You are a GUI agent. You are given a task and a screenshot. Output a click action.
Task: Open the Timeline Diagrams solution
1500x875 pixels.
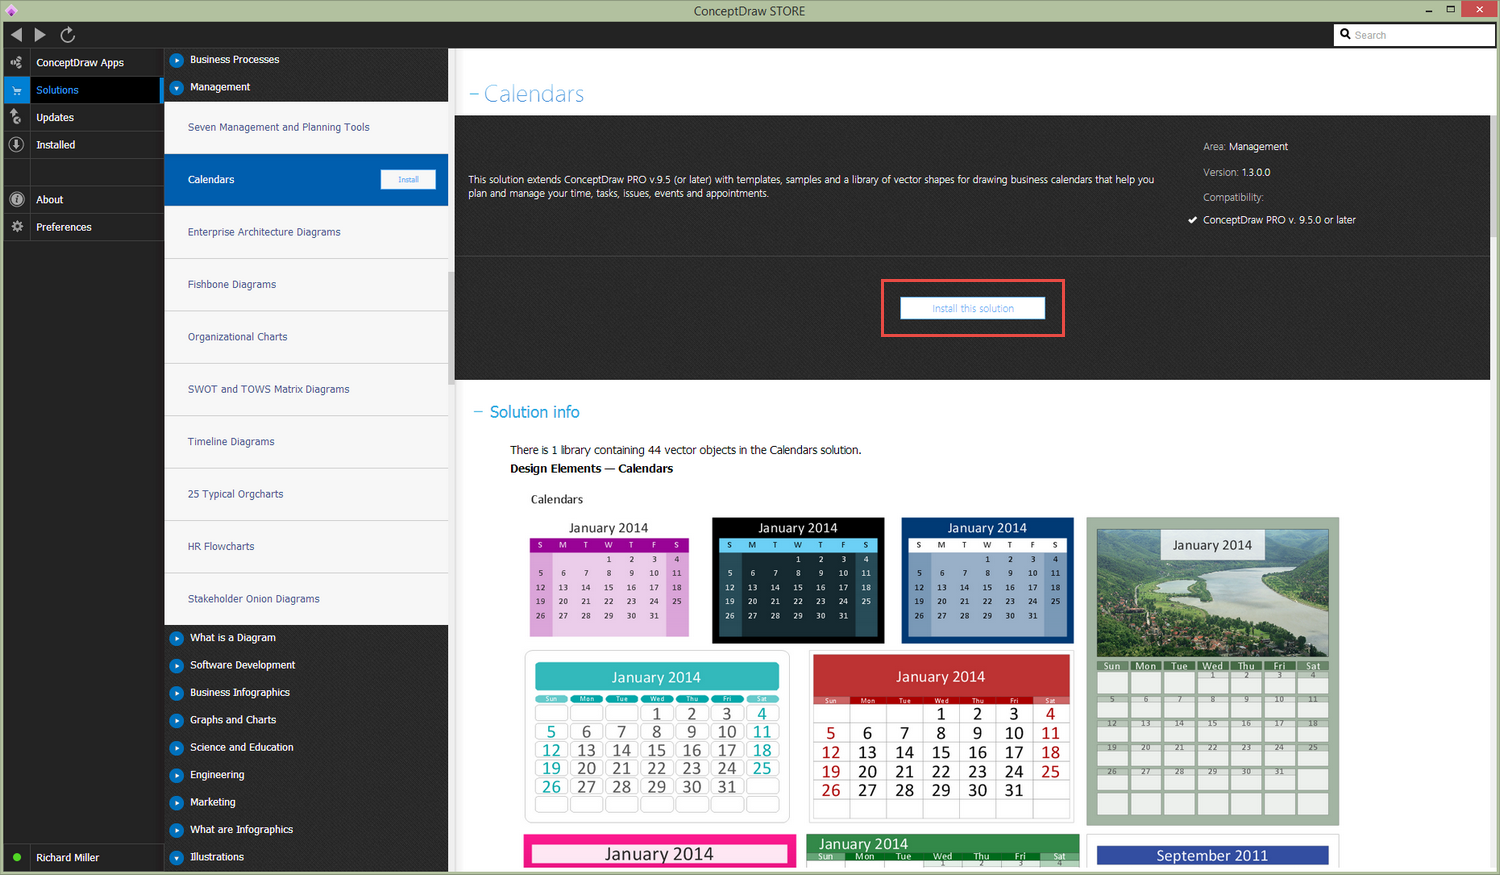click(x=306, y=442)
